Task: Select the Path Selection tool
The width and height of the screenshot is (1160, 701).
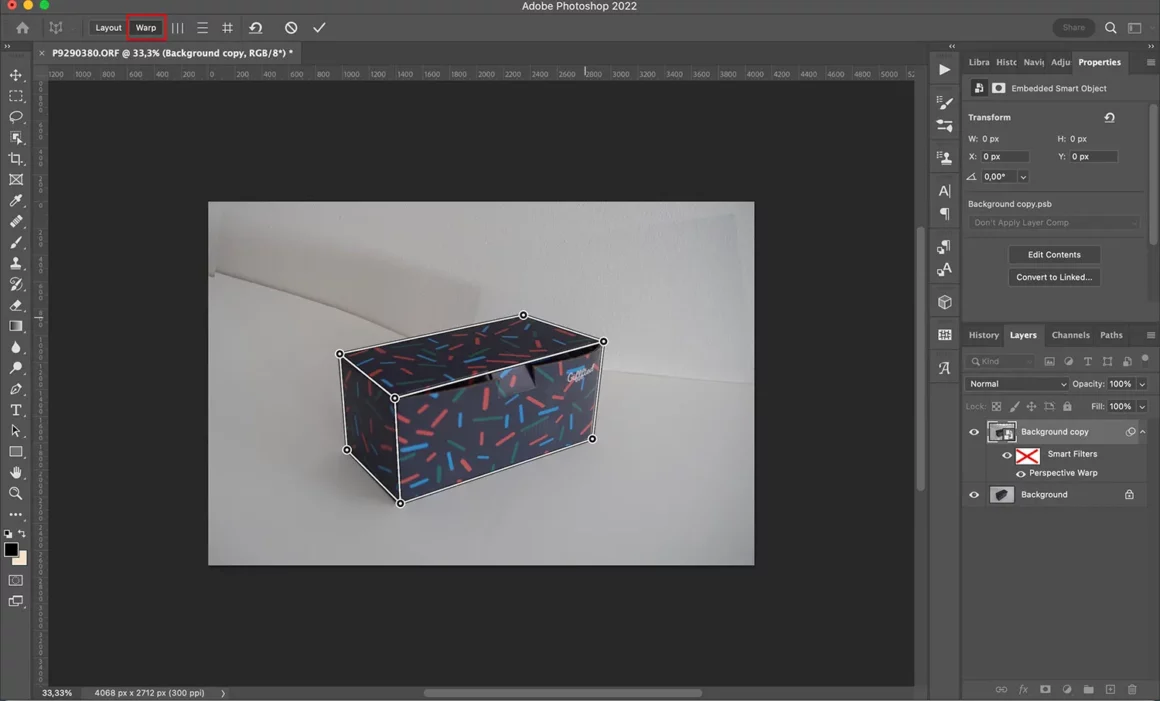Action: [x=16, y=430]
